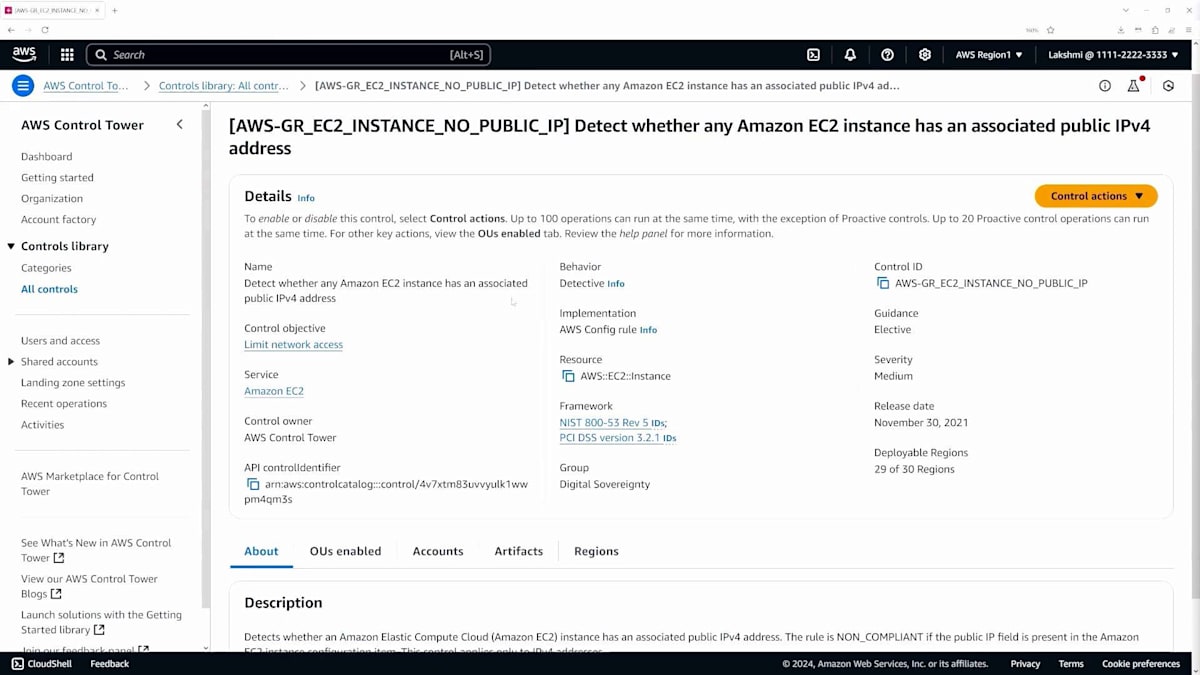Select All controls in the sidebar
The width and height of the screenshot is (1200, 675).
click(49, 289)
